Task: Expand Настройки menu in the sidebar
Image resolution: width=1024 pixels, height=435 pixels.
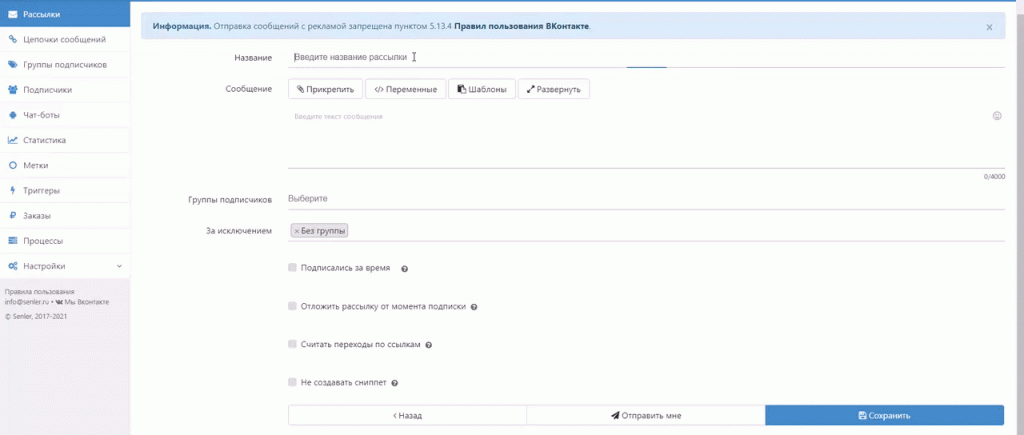Action: tap(65, 266)
